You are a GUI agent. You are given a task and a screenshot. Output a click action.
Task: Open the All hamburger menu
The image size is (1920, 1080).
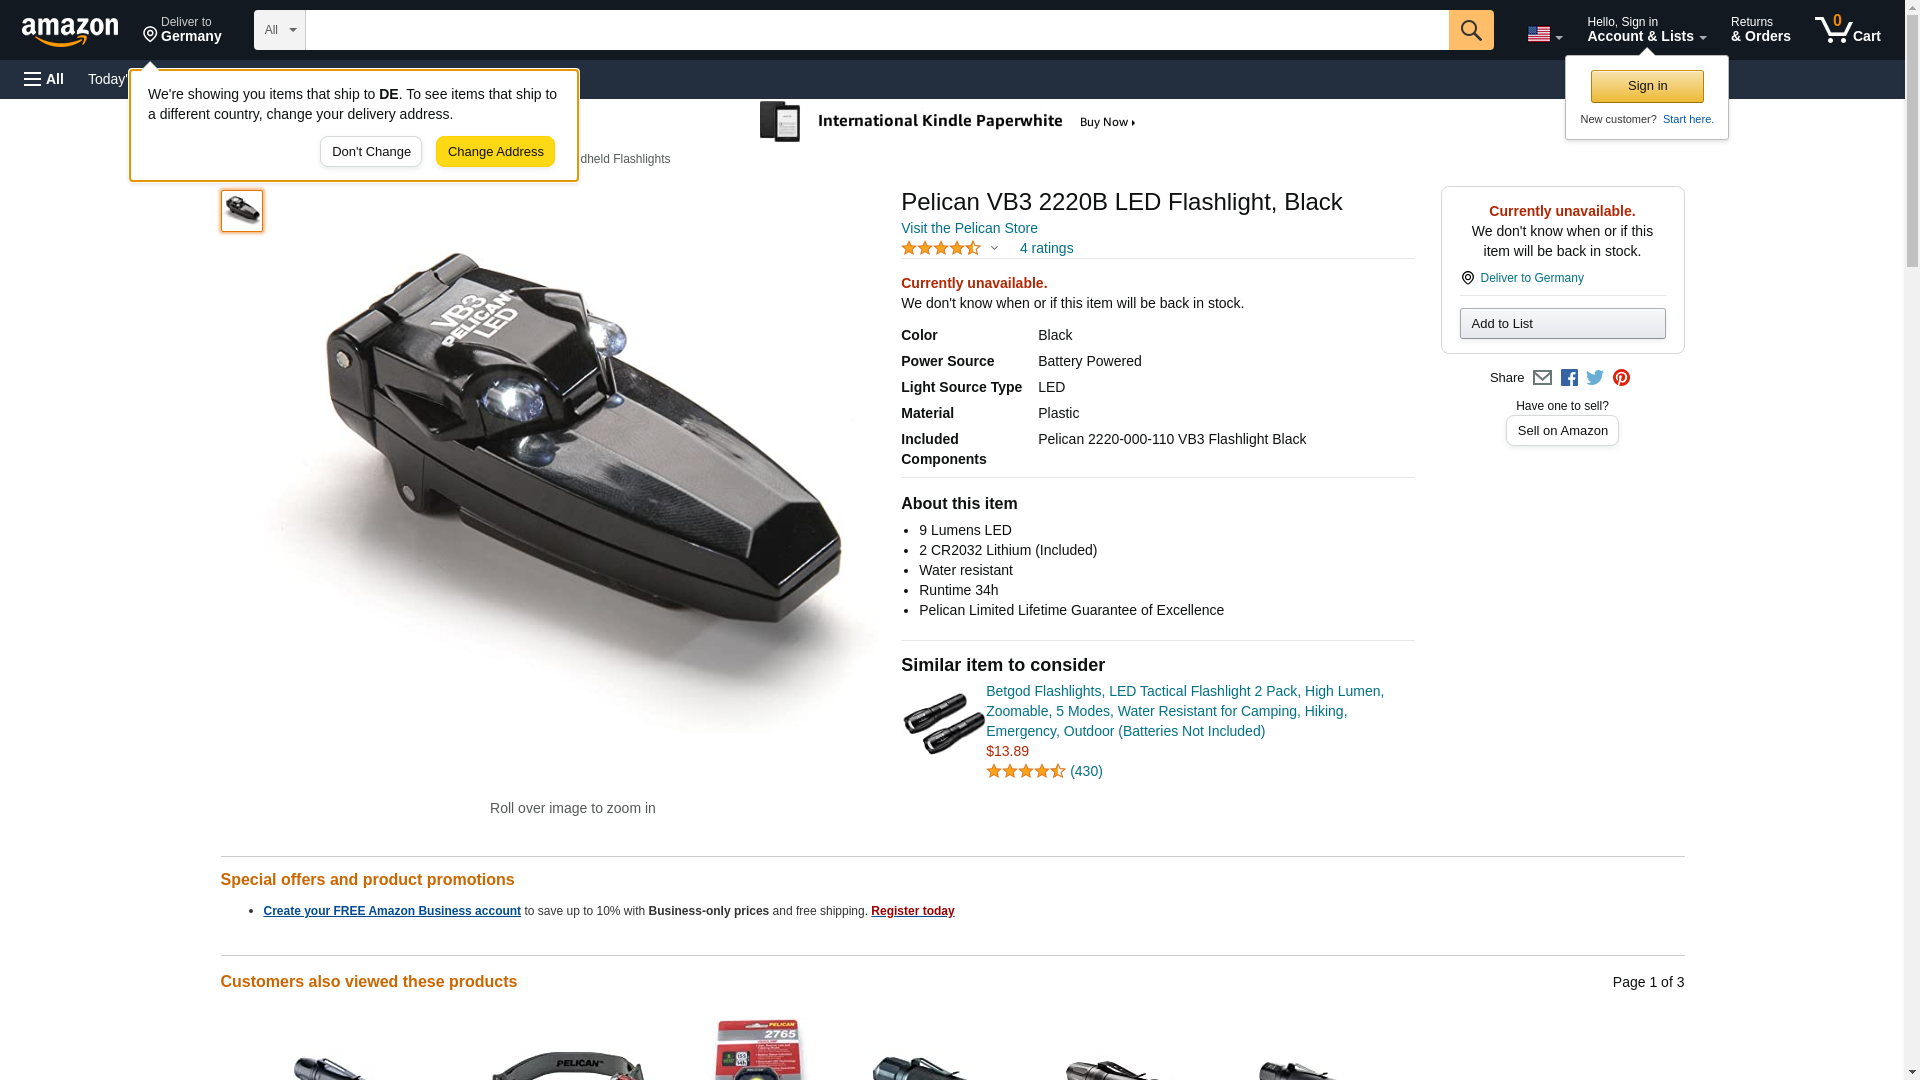coord(44,79)
